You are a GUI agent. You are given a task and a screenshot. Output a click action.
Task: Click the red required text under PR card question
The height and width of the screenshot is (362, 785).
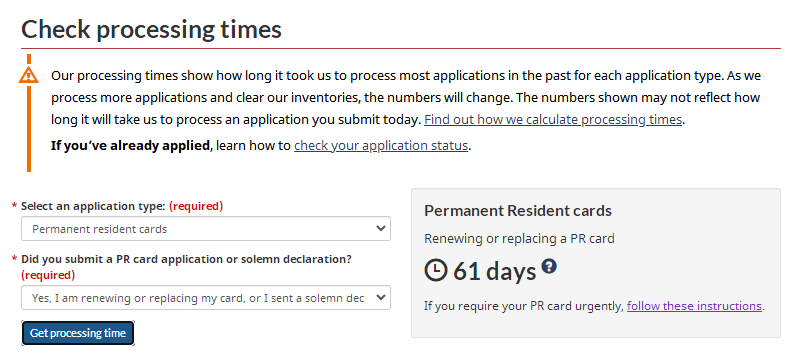coord(48,275)
